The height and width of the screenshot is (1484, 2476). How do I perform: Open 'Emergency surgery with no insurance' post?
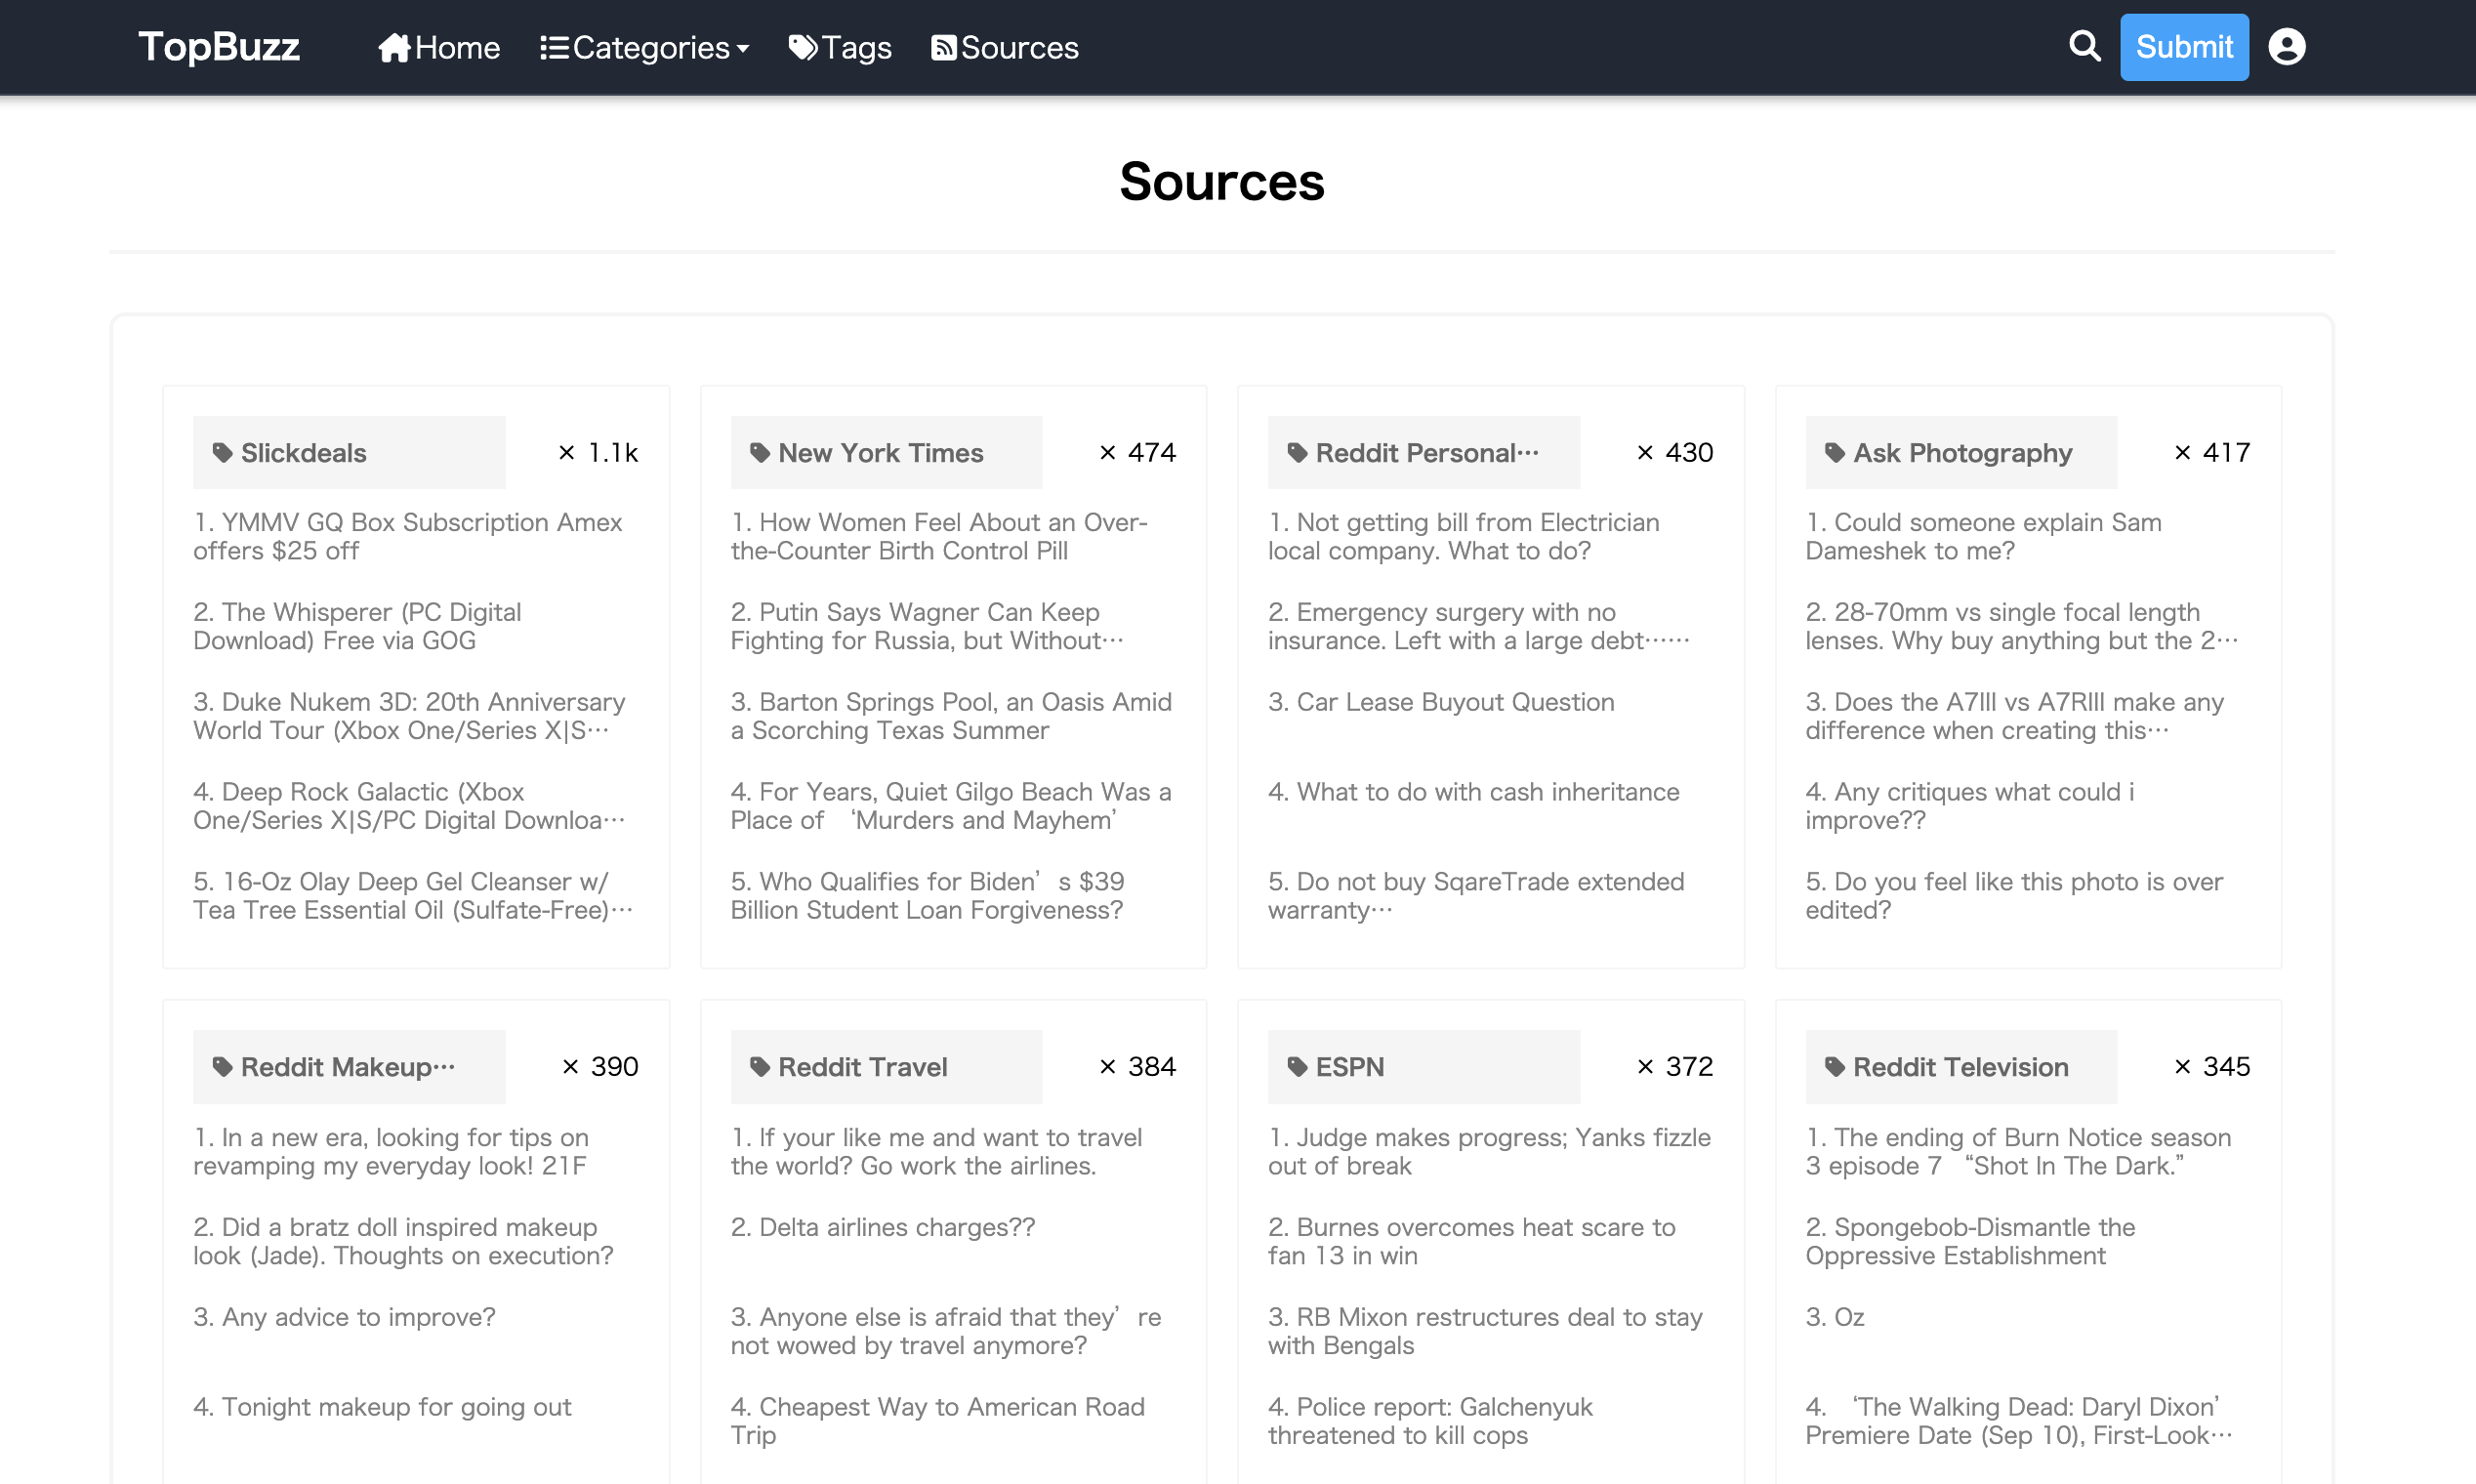1478,627
